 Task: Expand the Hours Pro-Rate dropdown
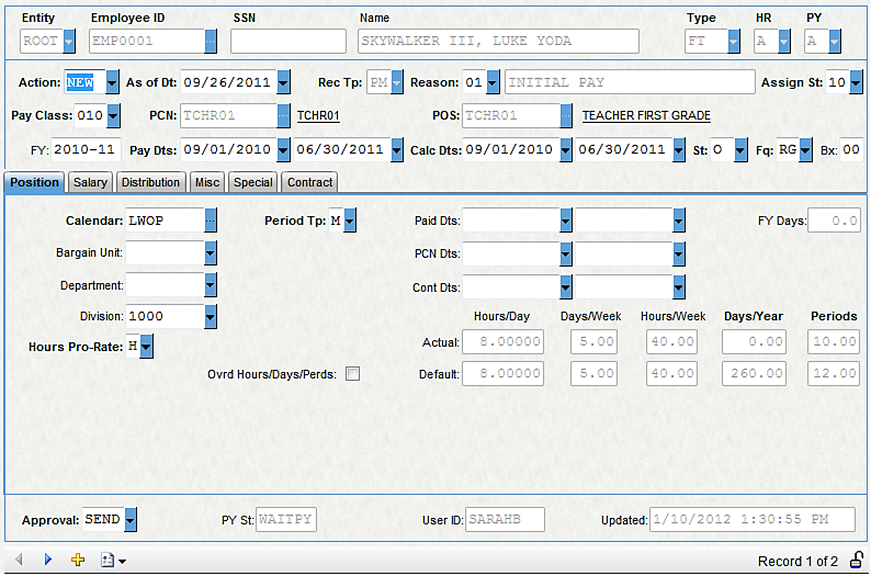pos(147,347)
